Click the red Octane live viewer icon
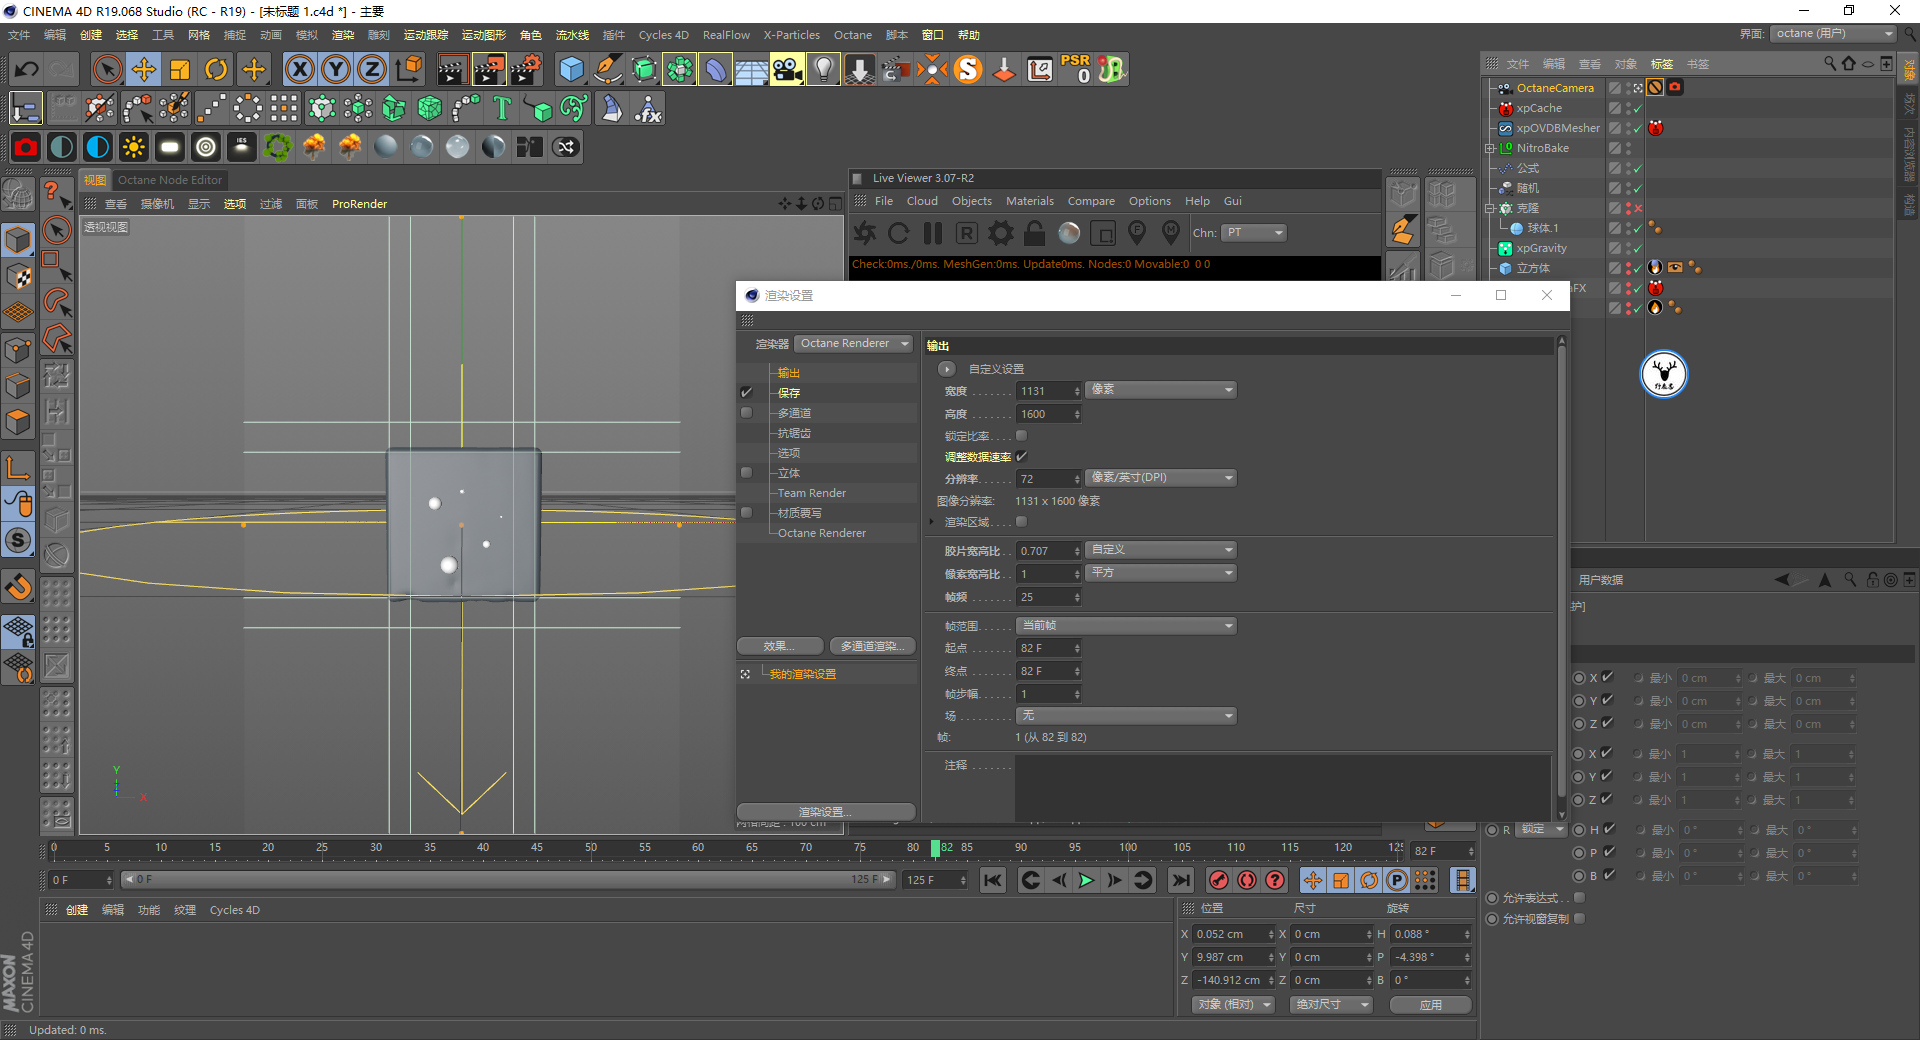The width and height of the screenshot is (1920, 1040). click(x=26, y=147)
